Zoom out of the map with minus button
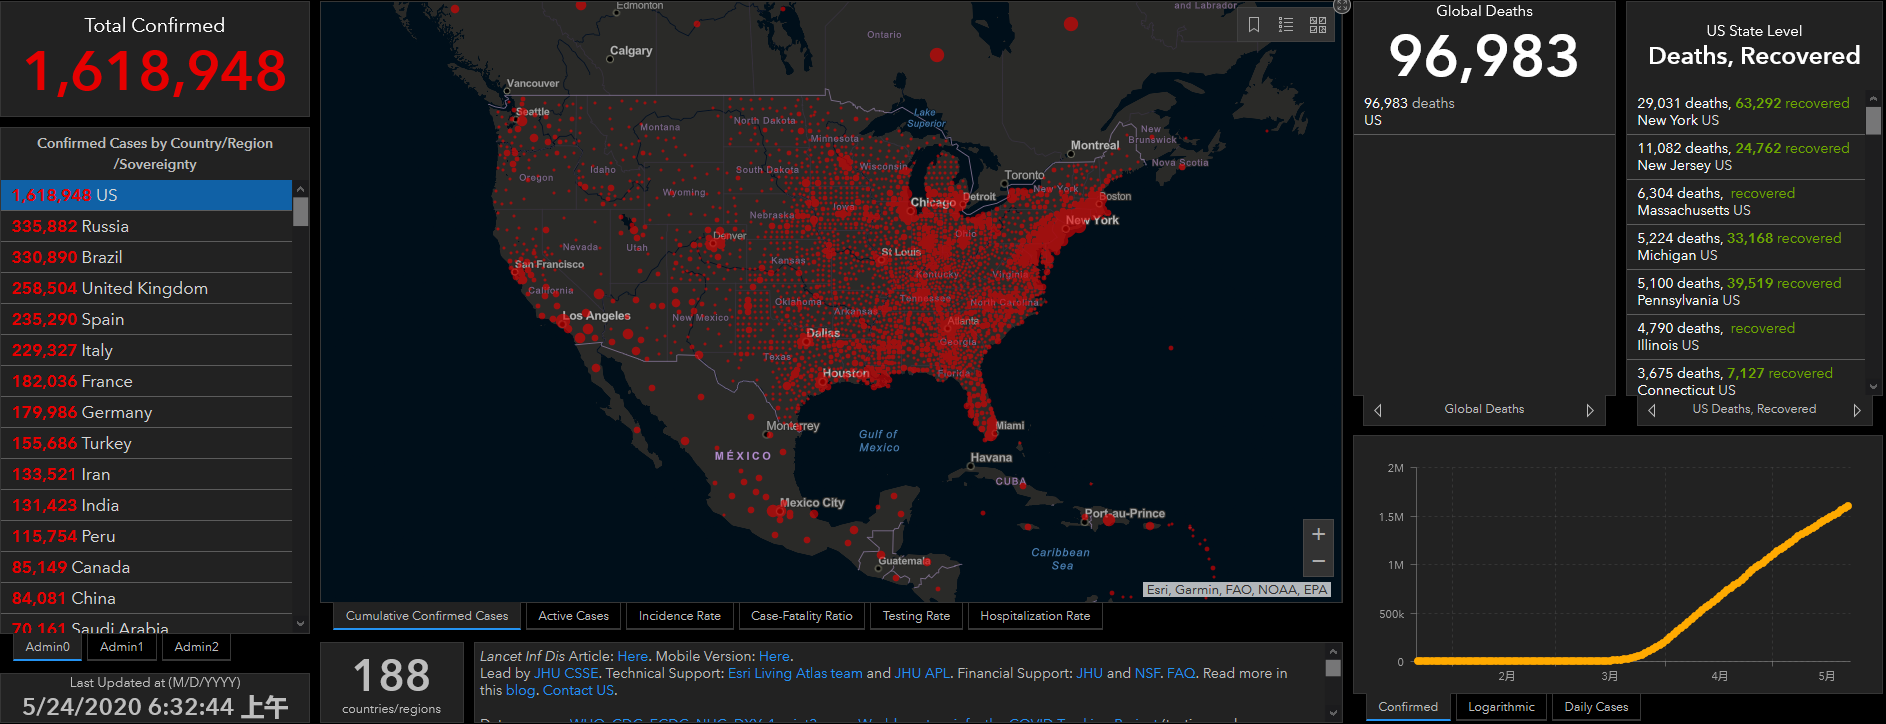This screenshot has height=724, width=1886. (1318, 562)
